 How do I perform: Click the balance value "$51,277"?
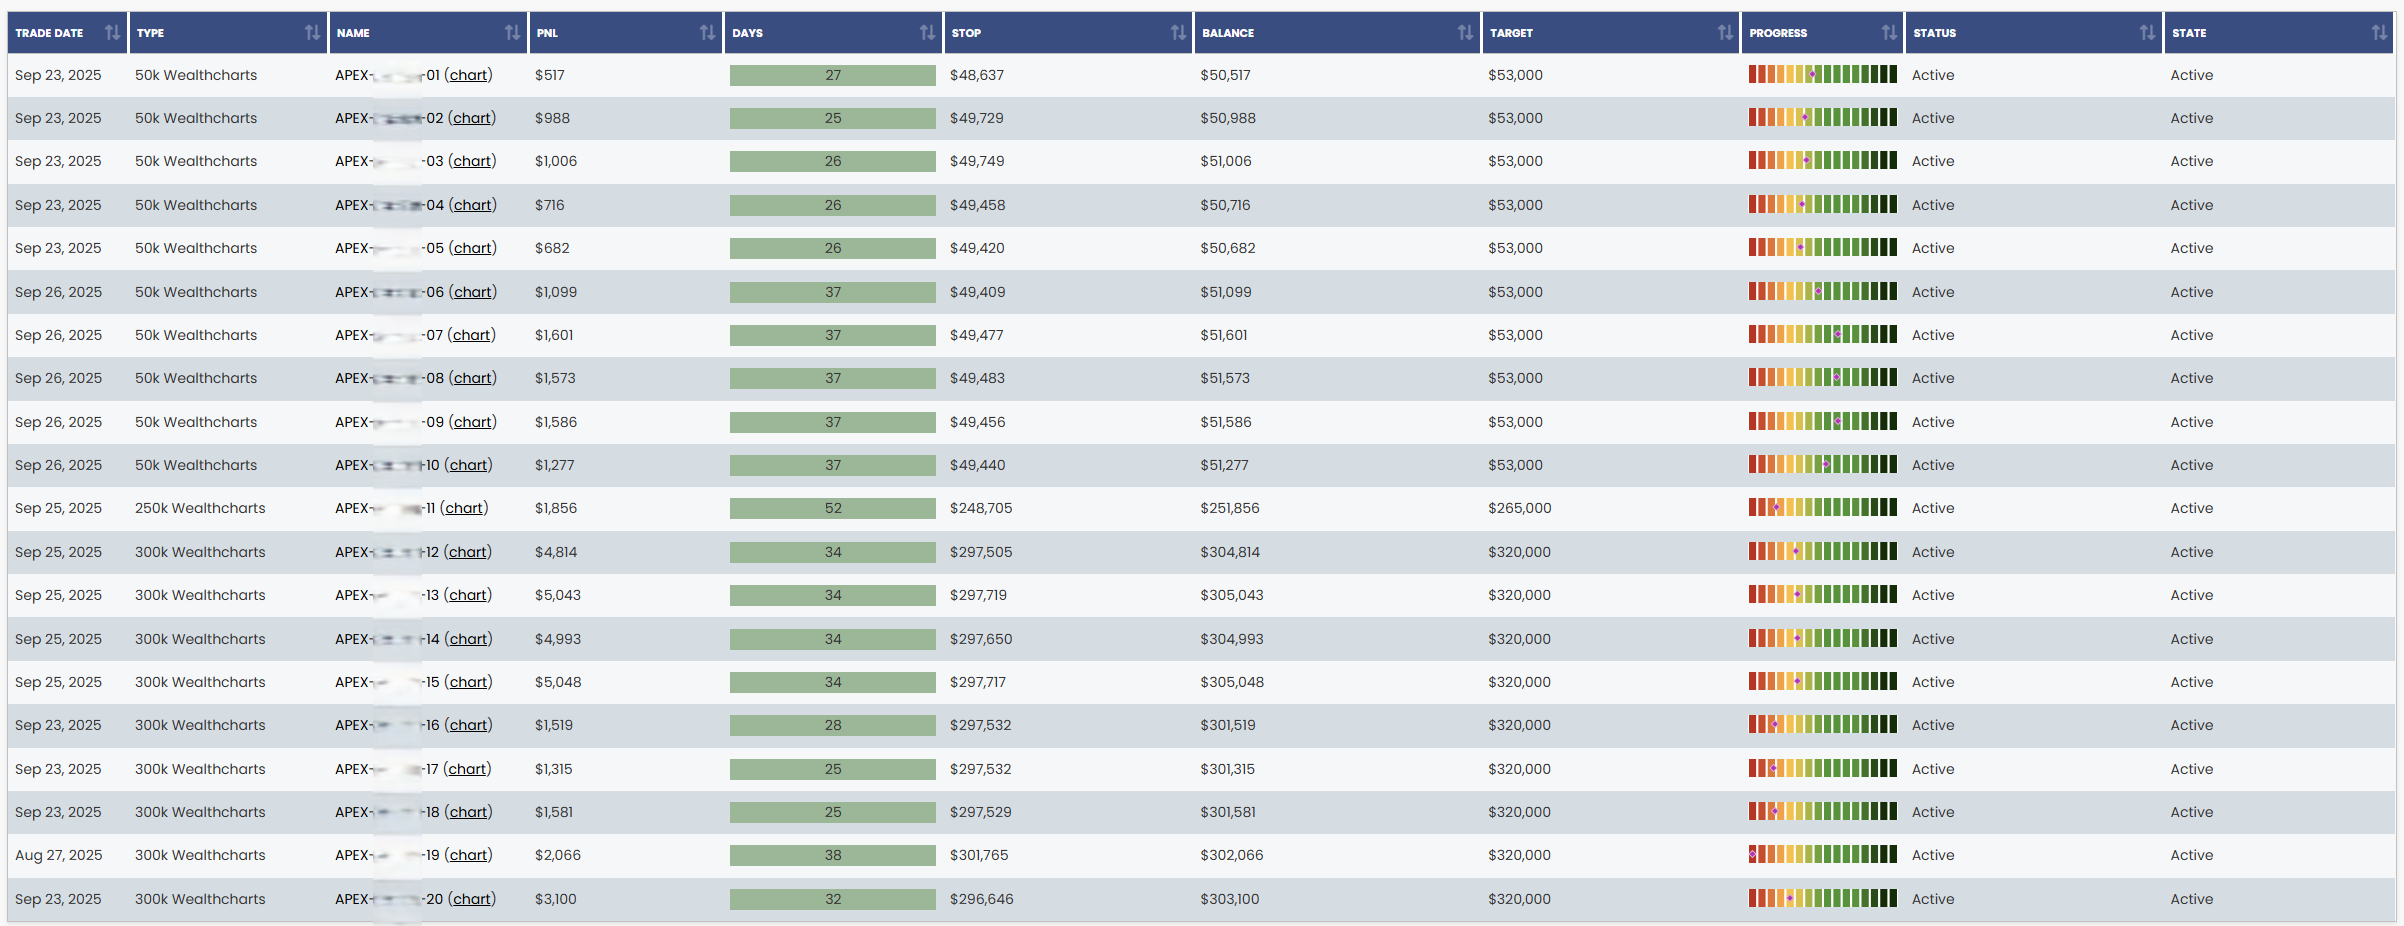coord(1224,465)
